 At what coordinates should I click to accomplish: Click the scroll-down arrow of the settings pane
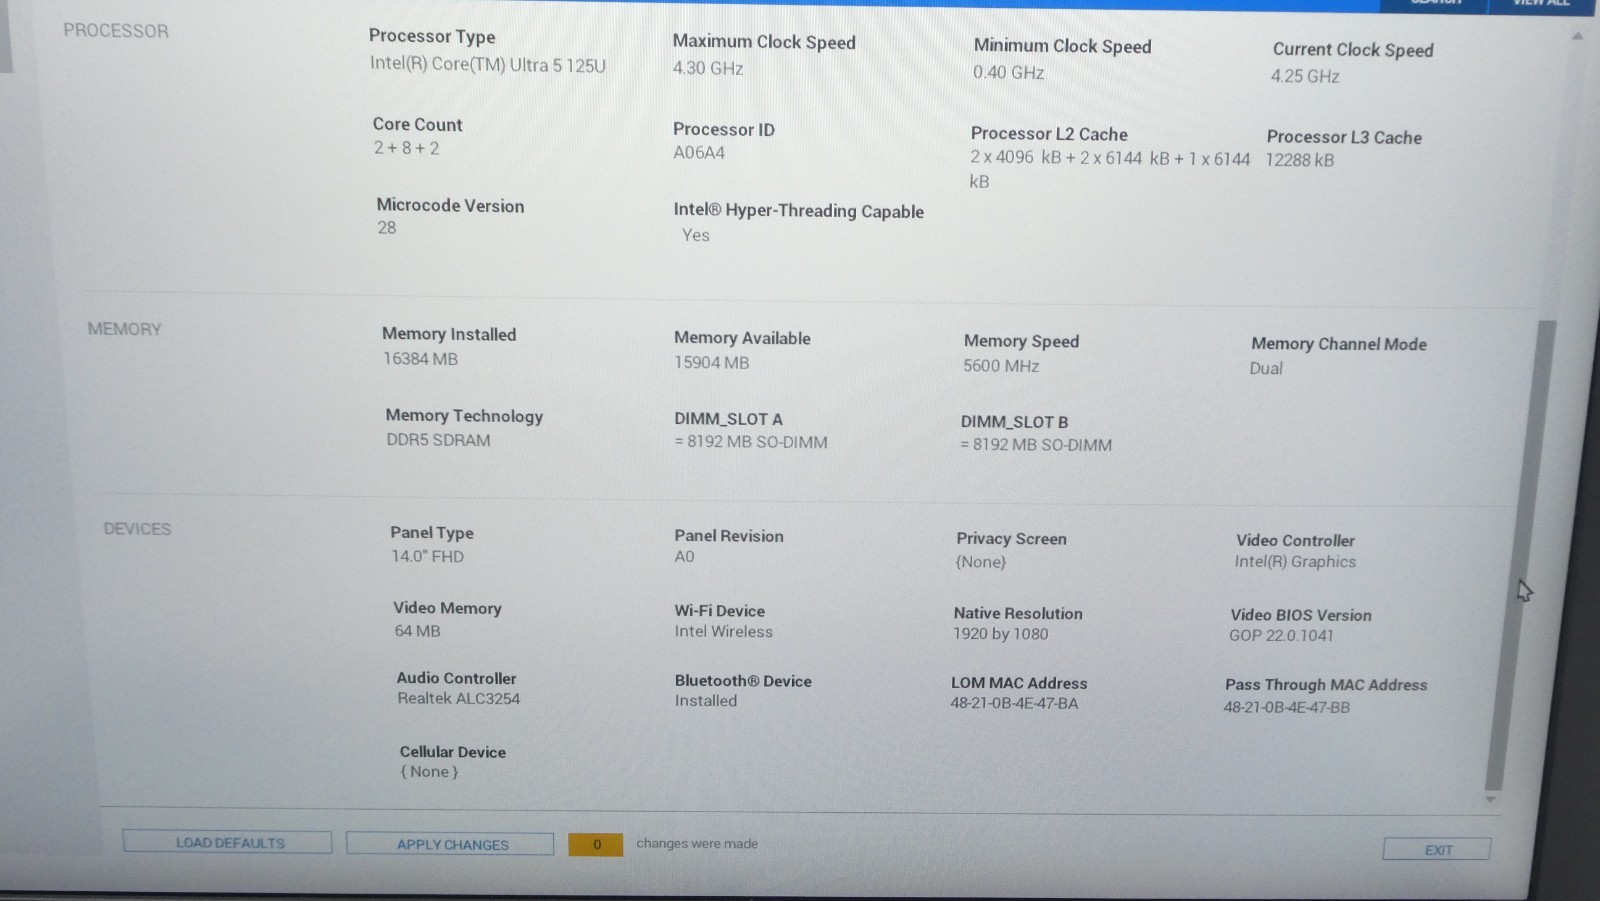coord(1491,799)
